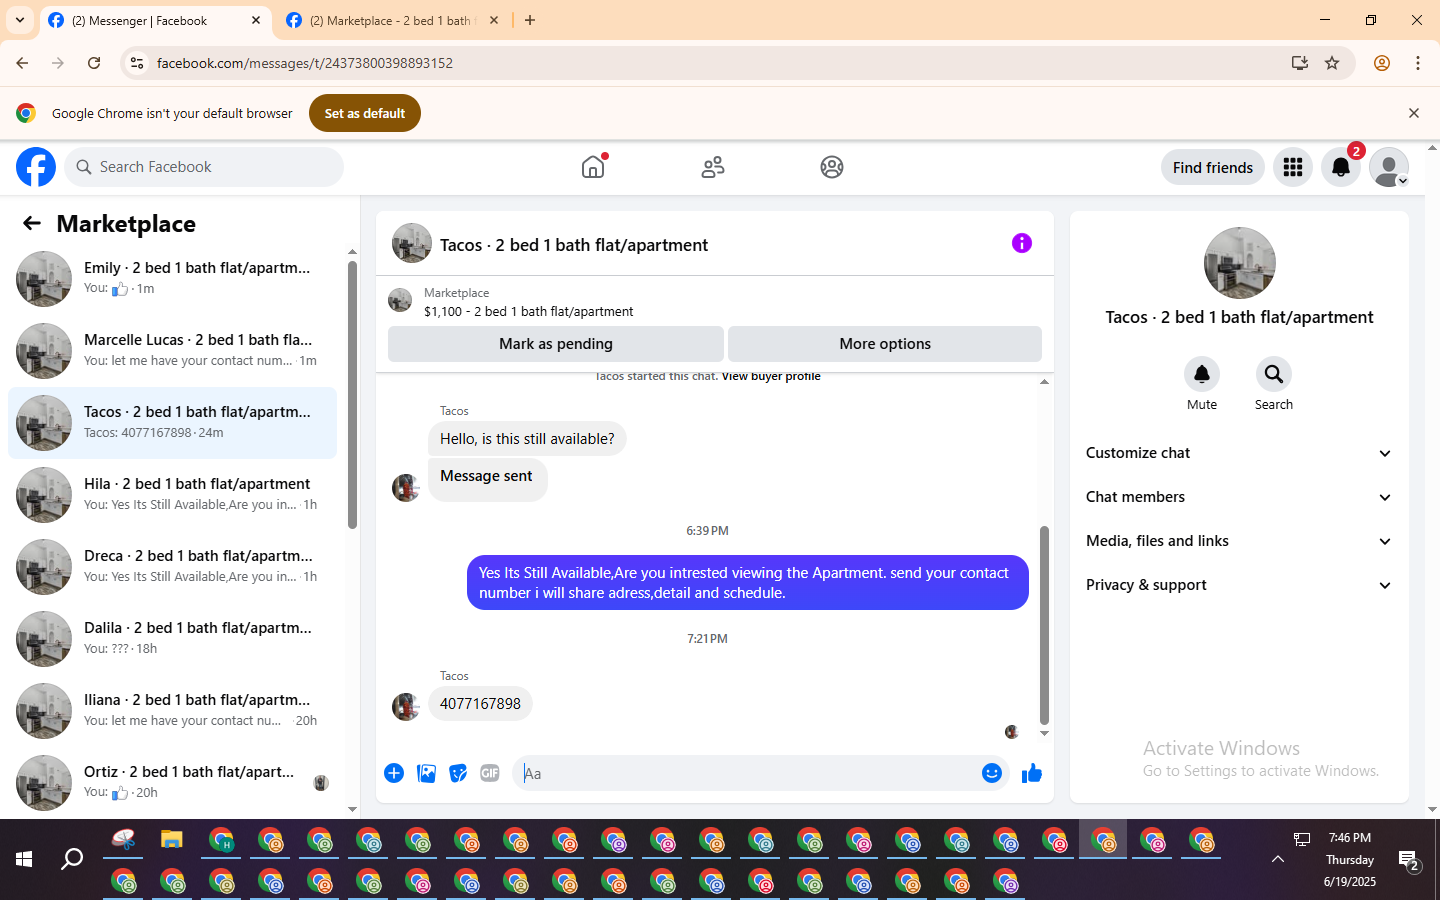Screen dimensions: 1440x900
Task: Click the address bar URL
Action: coord(305,63)
